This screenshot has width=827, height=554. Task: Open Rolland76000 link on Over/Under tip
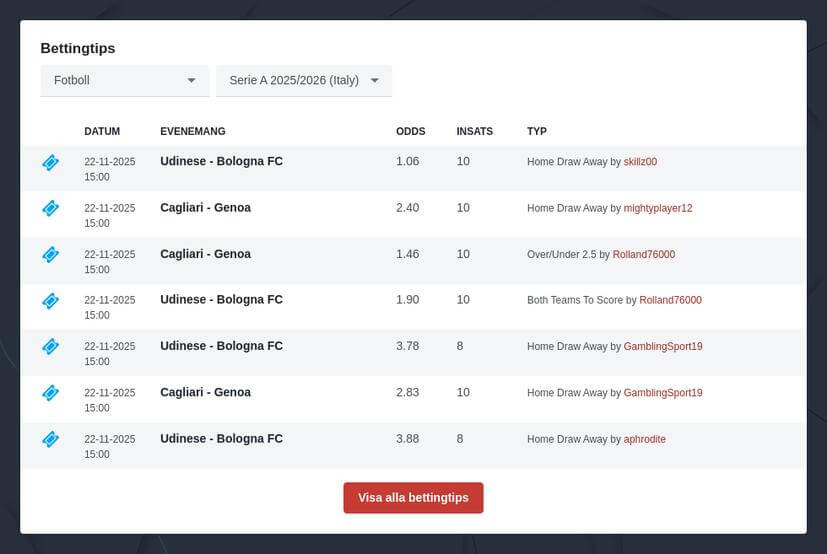click(644, 255)
